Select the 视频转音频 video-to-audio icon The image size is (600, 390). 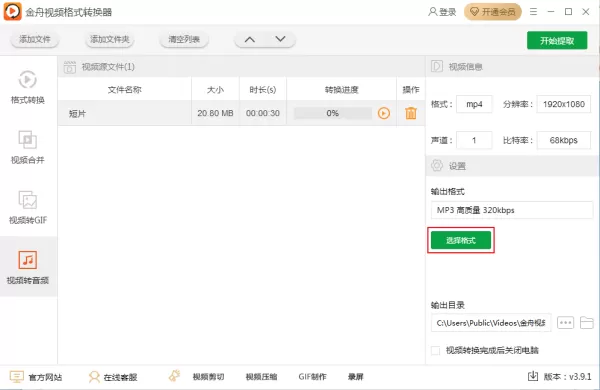point(28,260)
